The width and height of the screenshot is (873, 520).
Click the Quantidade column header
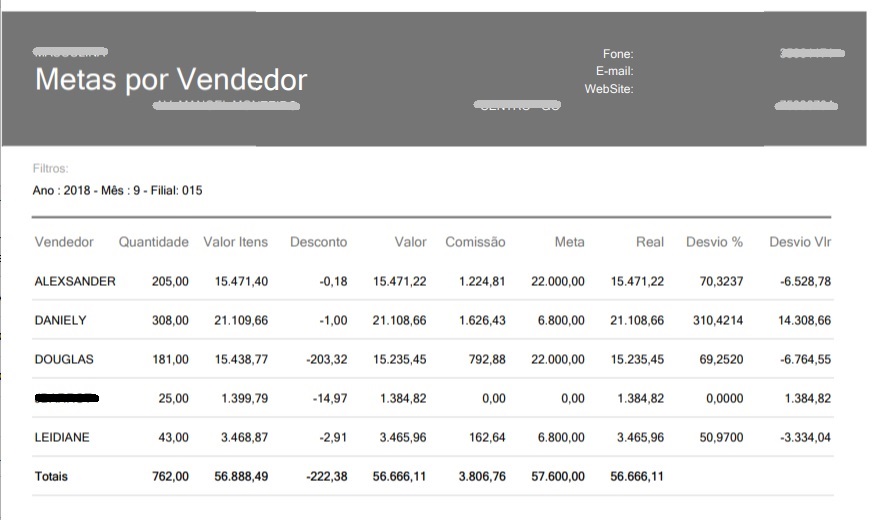(153, 242)
